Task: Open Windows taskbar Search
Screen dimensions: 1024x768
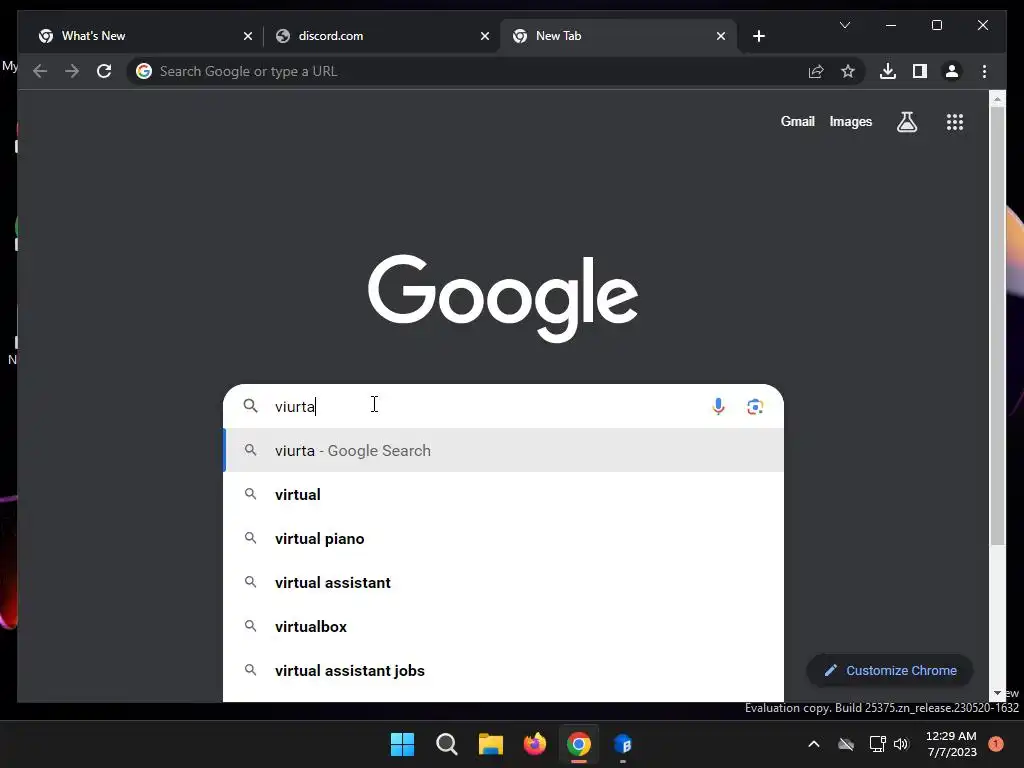Action: (447, 744)
